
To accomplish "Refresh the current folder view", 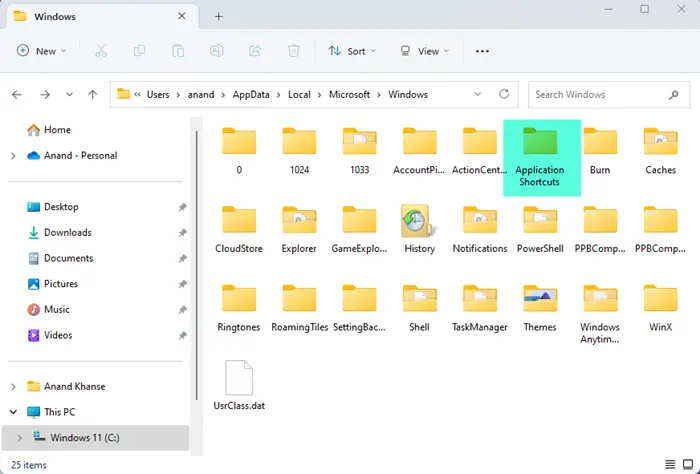I will point(504,94).
